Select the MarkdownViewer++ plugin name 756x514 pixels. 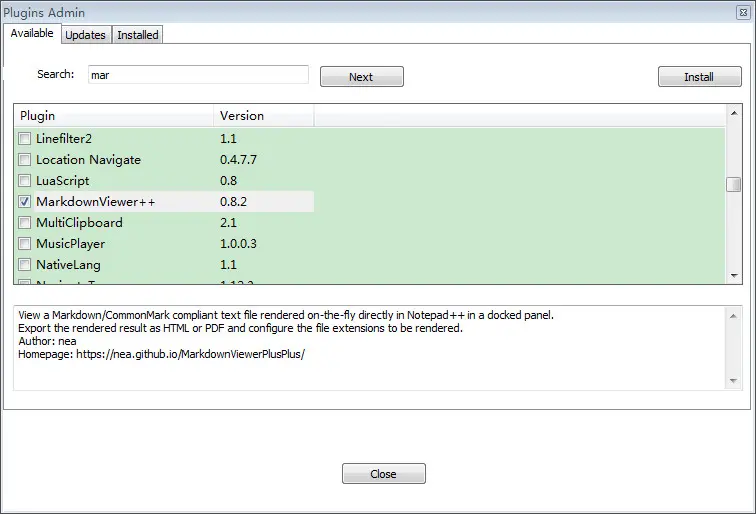click(x=95, y=202)
